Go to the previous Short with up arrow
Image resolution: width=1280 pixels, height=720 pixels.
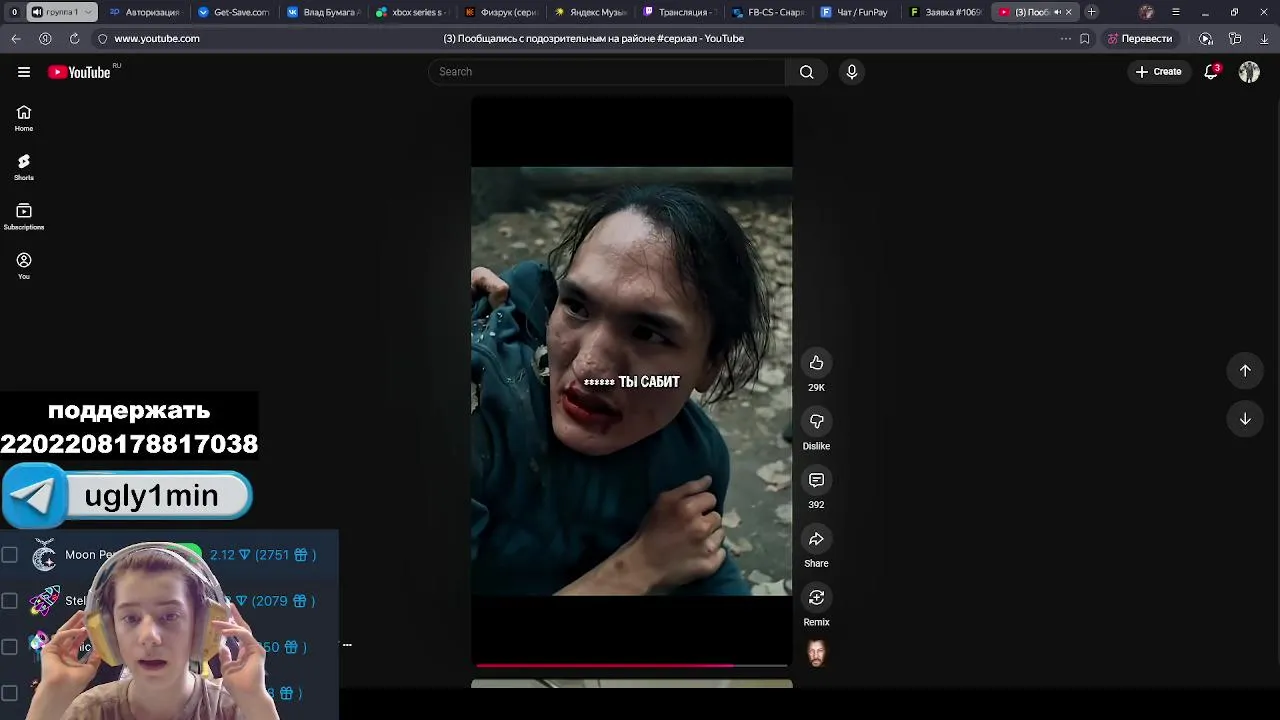tap(1245, 371)
